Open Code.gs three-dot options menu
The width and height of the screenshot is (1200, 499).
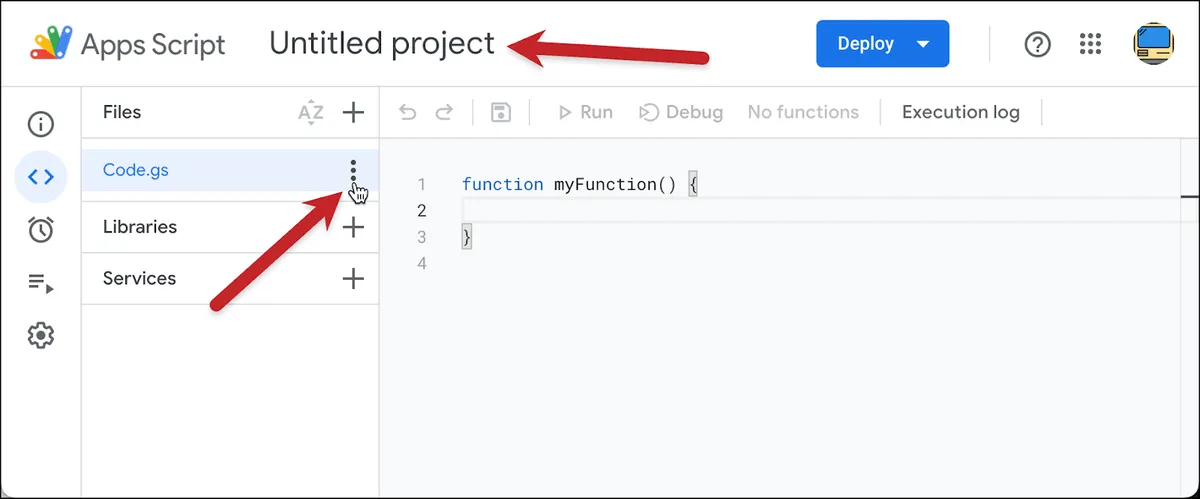353,170
